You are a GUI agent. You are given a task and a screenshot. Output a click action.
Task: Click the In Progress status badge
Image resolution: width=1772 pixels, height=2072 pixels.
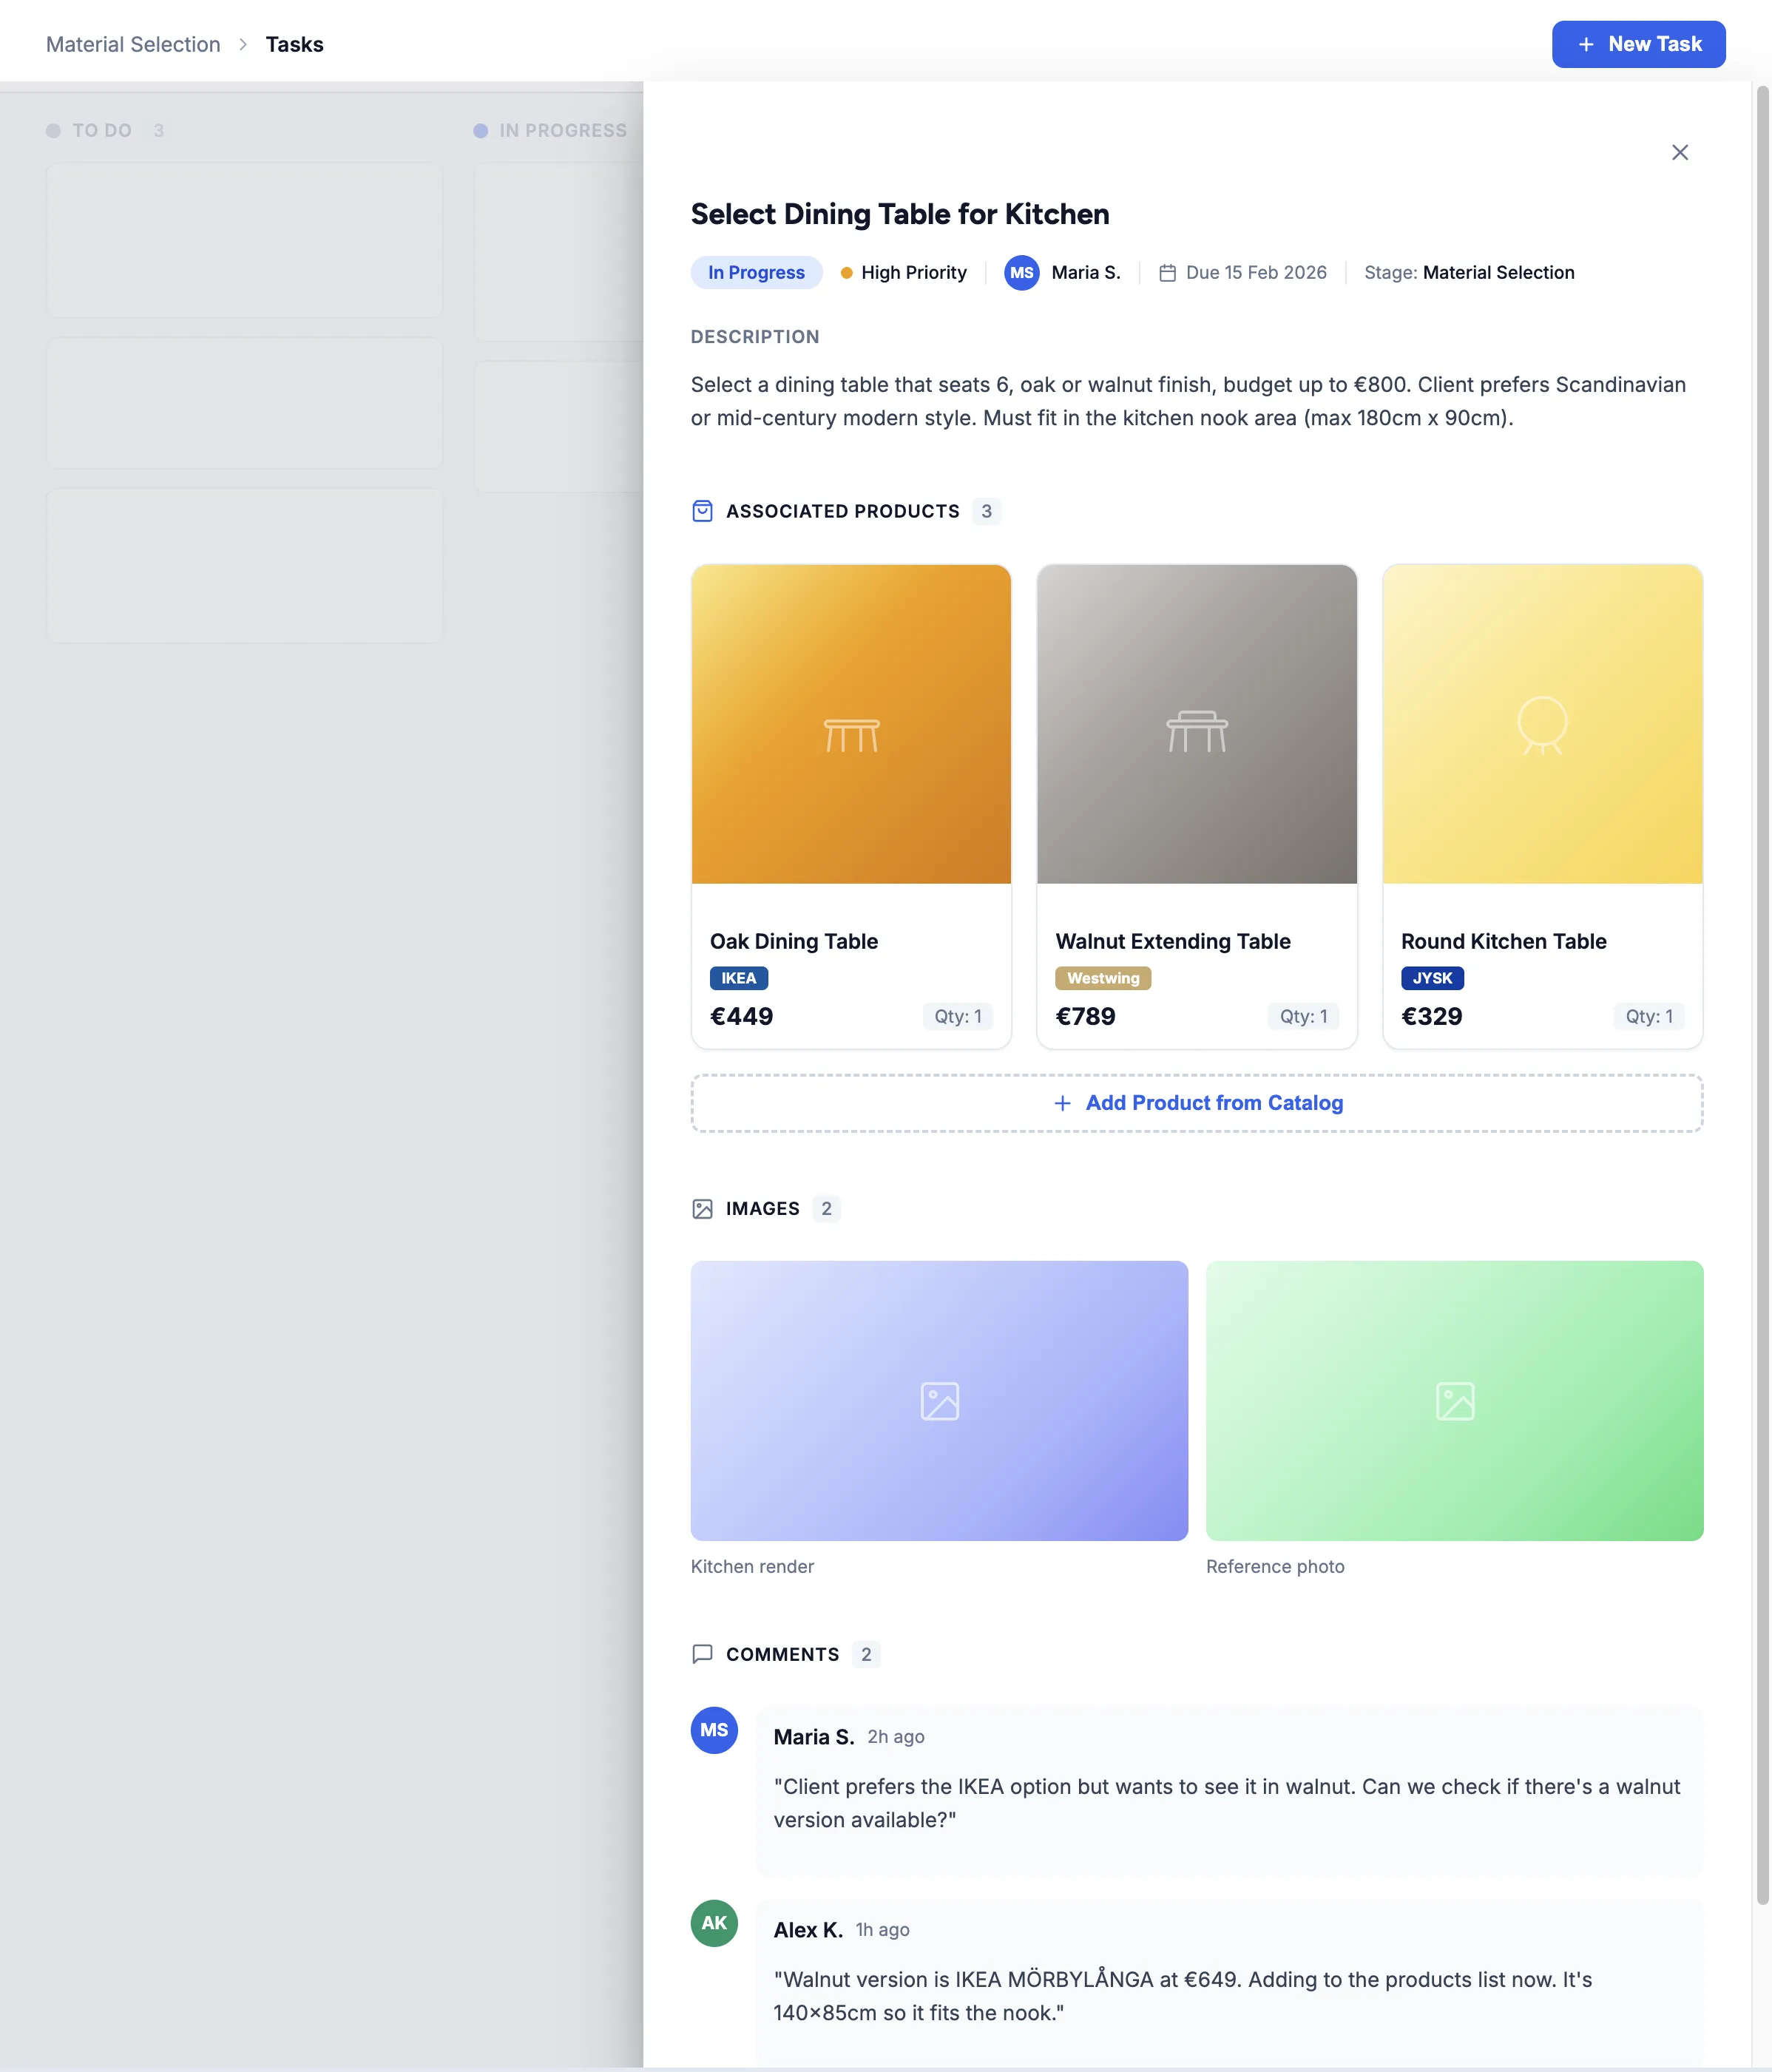click(x=756, y=273)
